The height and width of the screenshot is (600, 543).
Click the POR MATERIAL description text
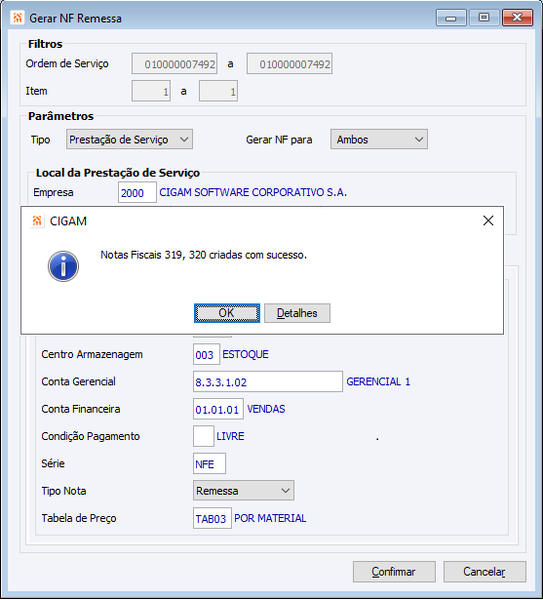[x=270, y=518]
